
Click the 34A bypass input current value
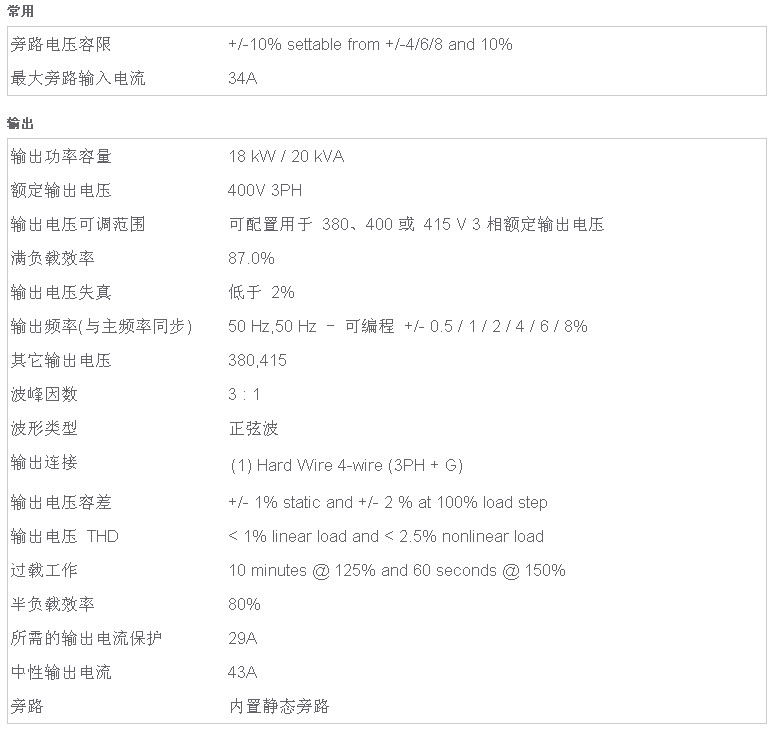pyautogui.click(x=242, y=78)
